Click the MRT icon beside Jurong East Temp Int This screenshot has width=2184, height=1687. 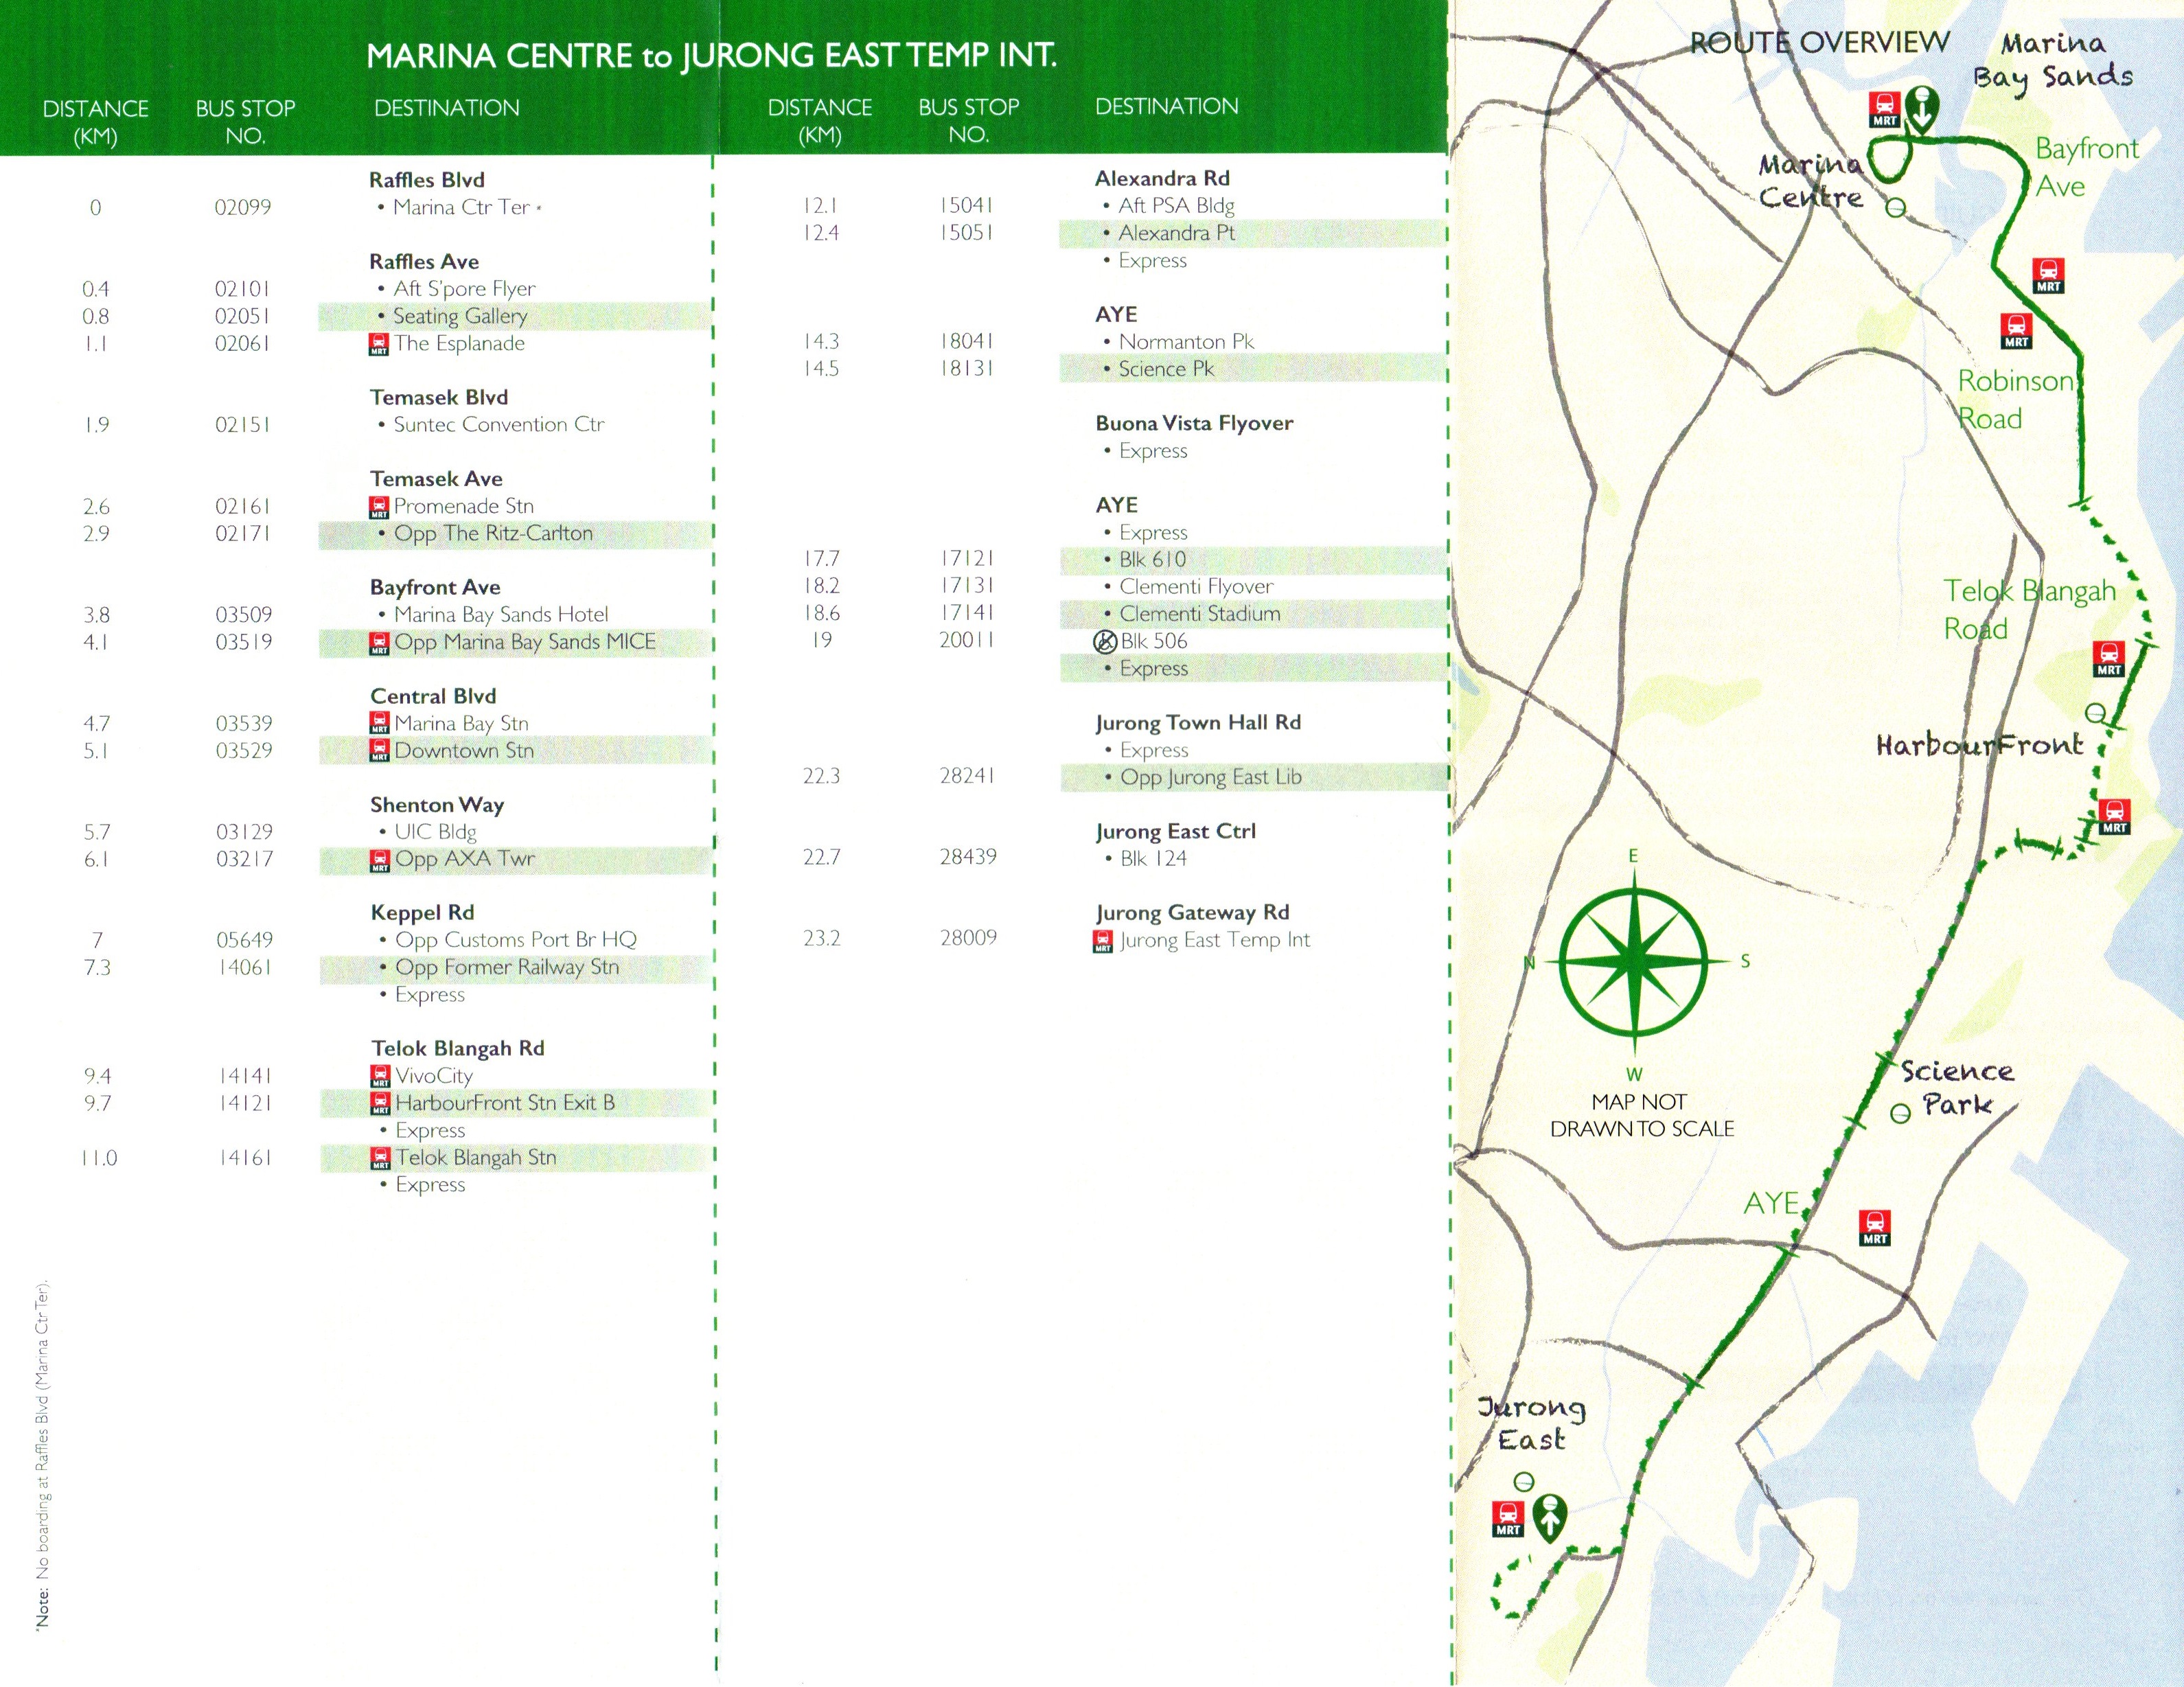[x=1102, y=941]
